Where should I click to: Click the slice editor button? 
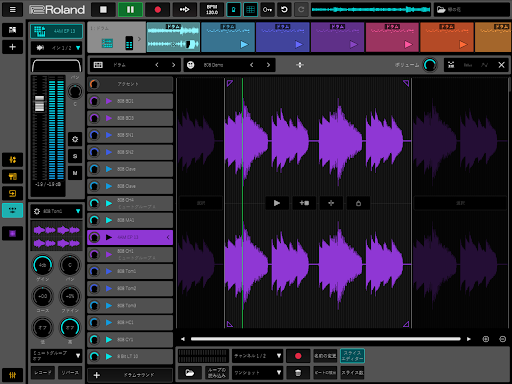(352, 356)
